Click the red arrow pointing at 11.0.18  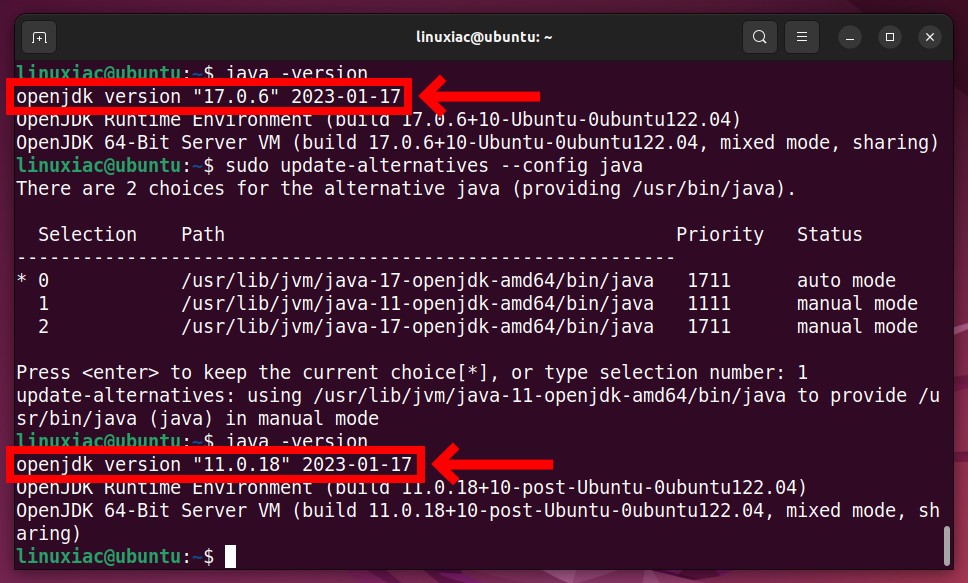(x=493, y=463)
